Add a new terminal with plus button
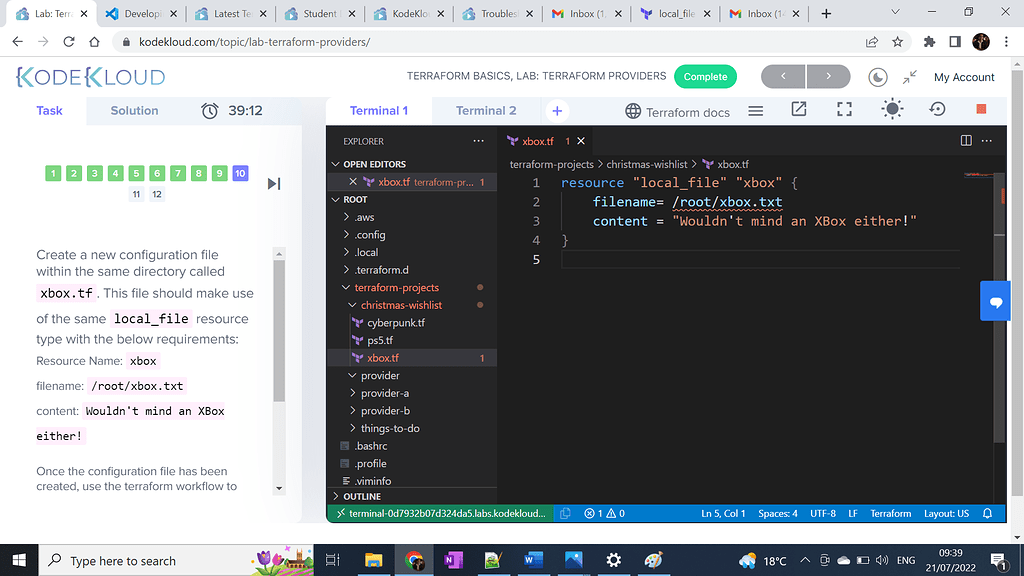 coord(557,111)
